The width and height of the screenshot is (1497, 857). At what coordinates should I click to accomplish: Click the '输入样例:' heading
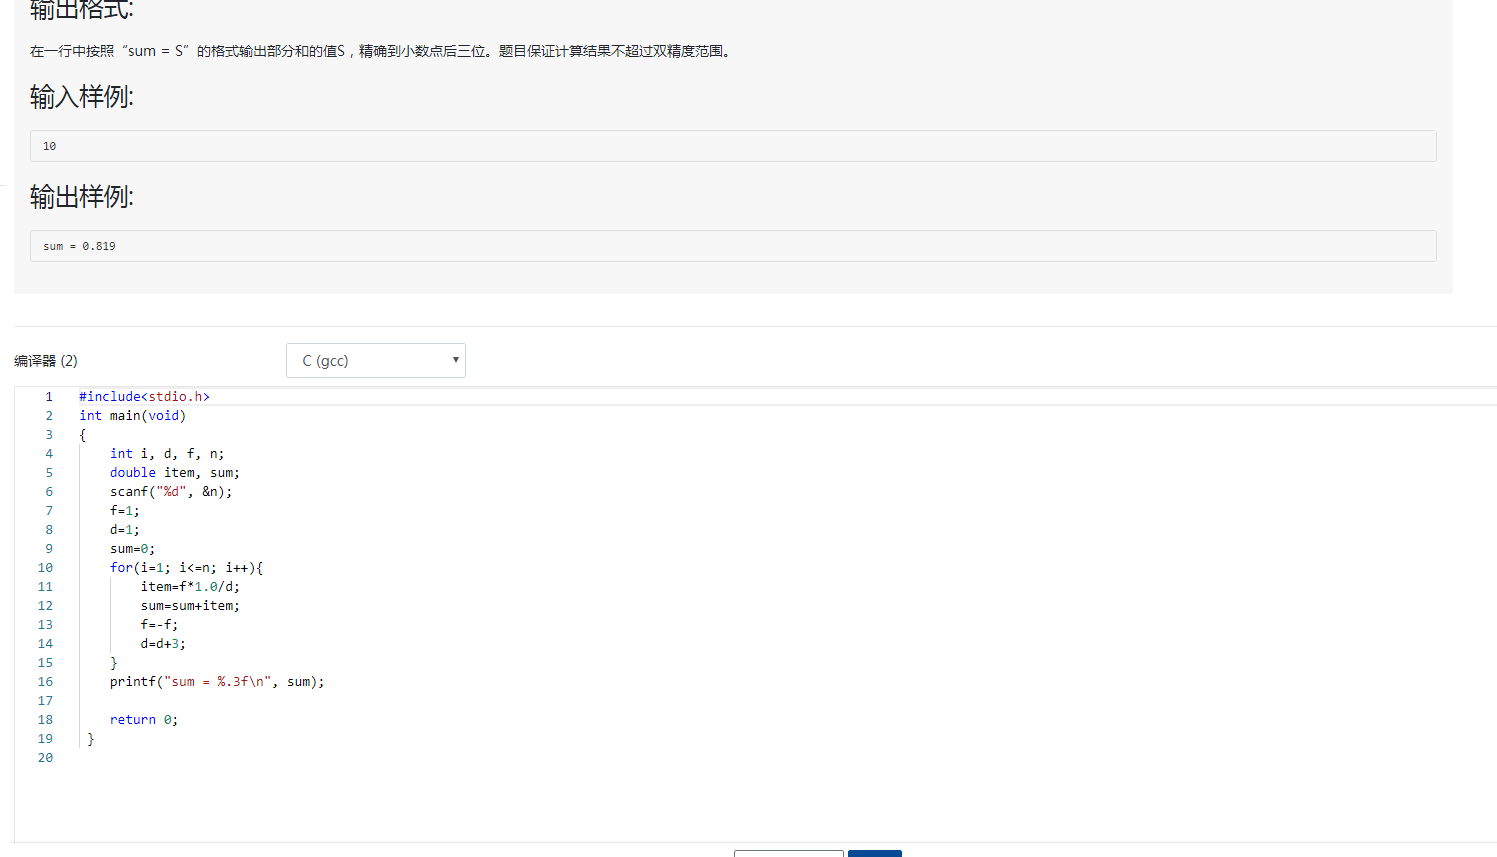82,97
